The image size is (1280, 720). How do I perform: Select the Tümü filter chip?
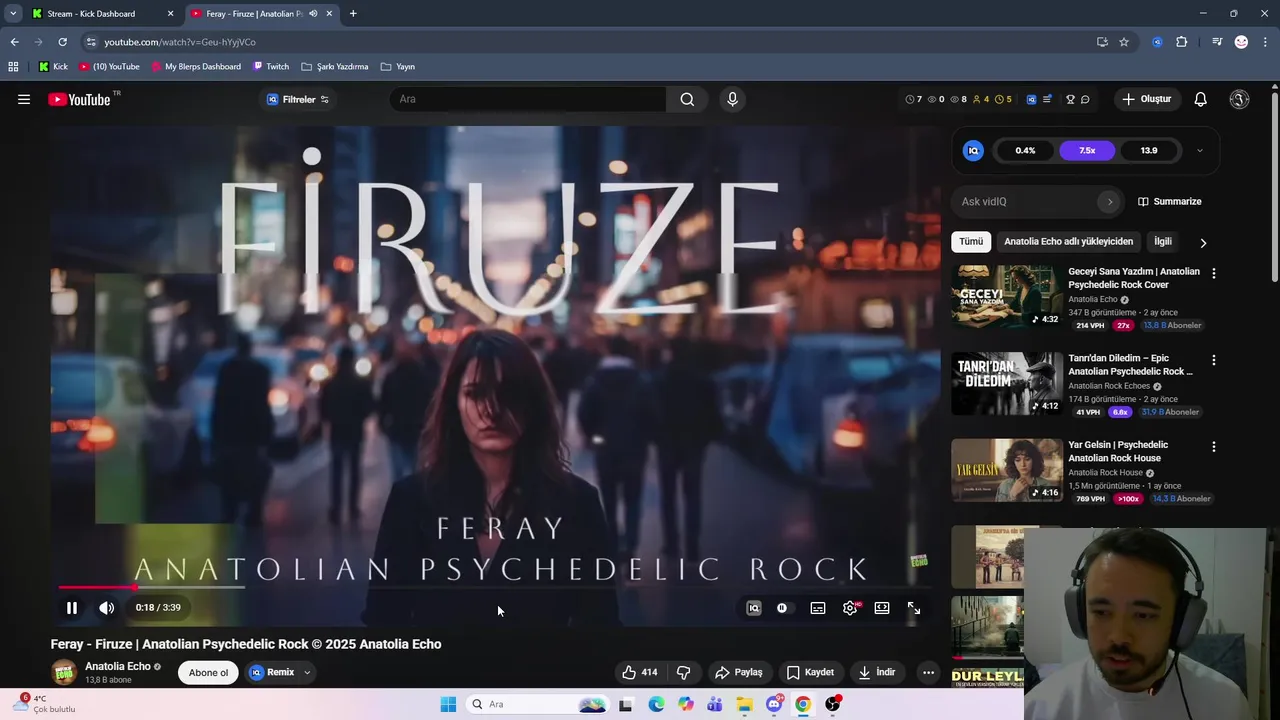pos(971,242)
